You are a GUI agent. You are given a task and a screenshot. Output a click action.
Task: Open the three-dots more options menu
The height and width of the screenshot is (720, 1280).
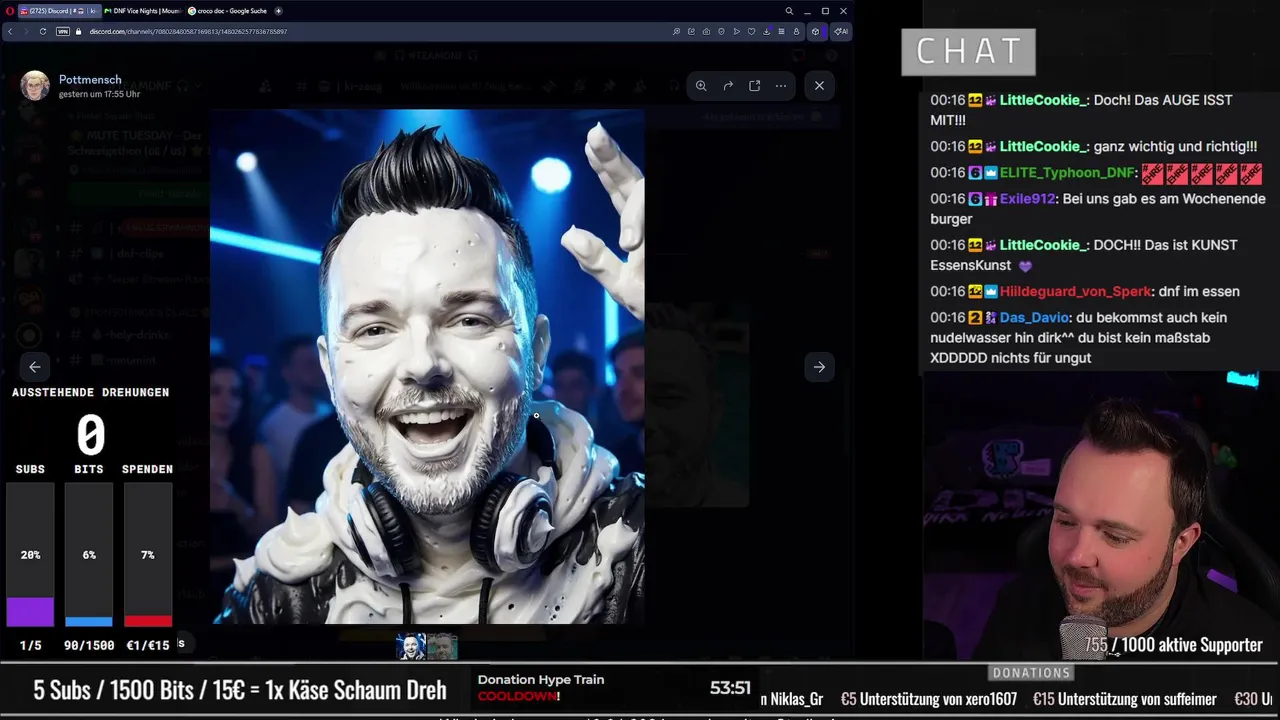[781, 86]
